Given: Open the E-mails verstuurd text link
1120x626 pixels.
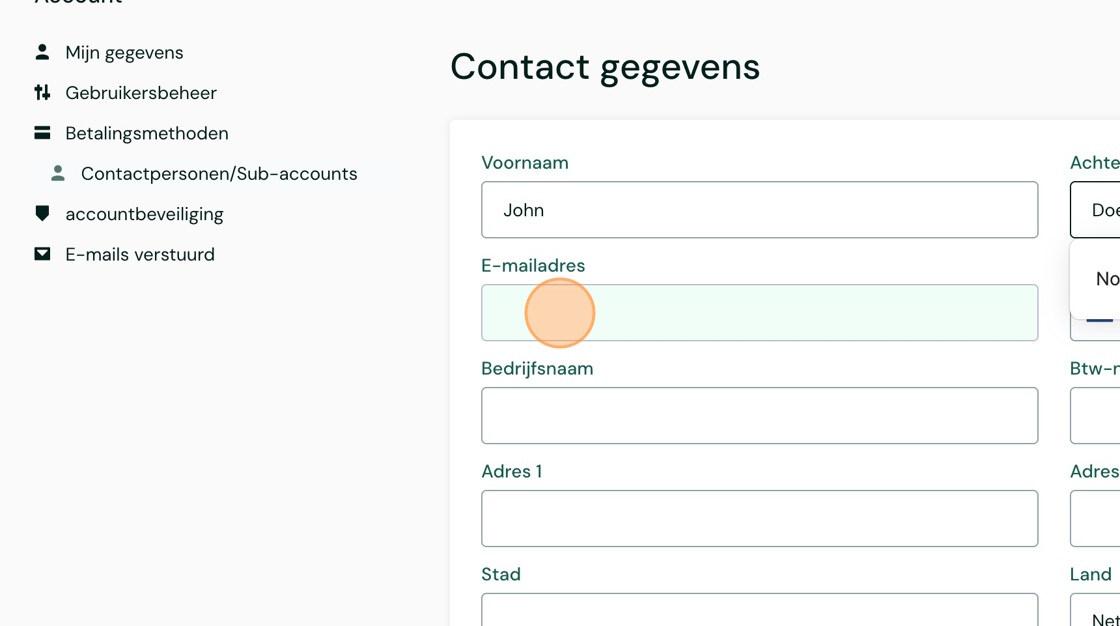Looking at the screenshot, I should click(x=140, y=254).
